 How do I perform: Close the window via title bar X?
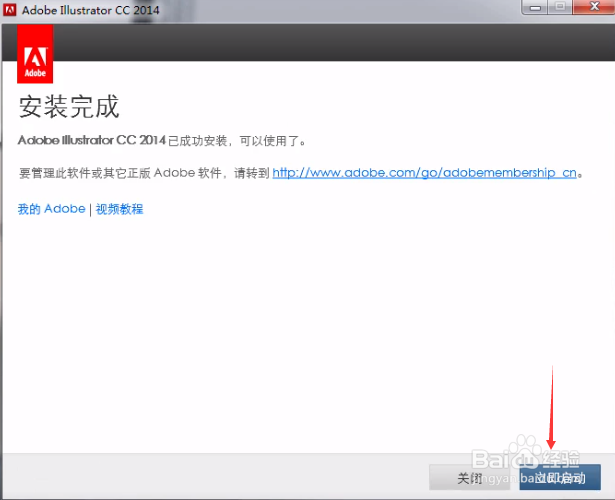[x=594, y=7]
